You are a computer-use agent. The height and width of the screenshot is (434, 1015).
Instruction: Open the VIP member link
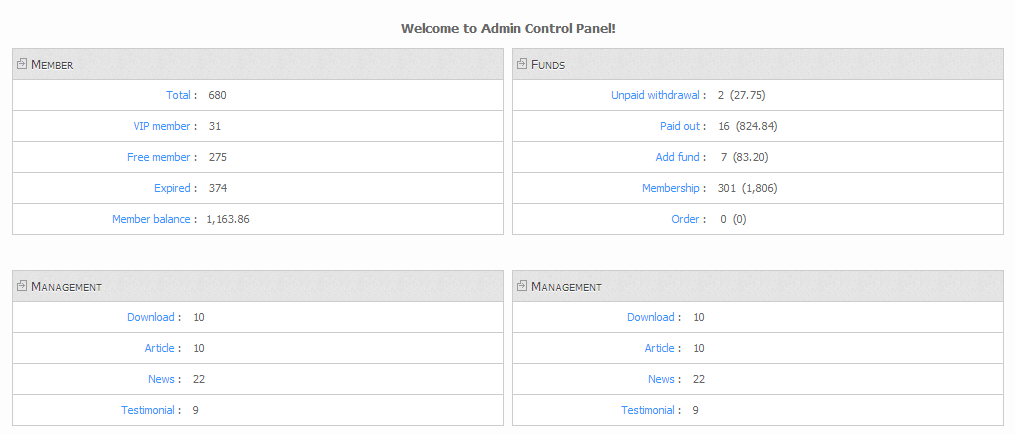coord(162,126)
